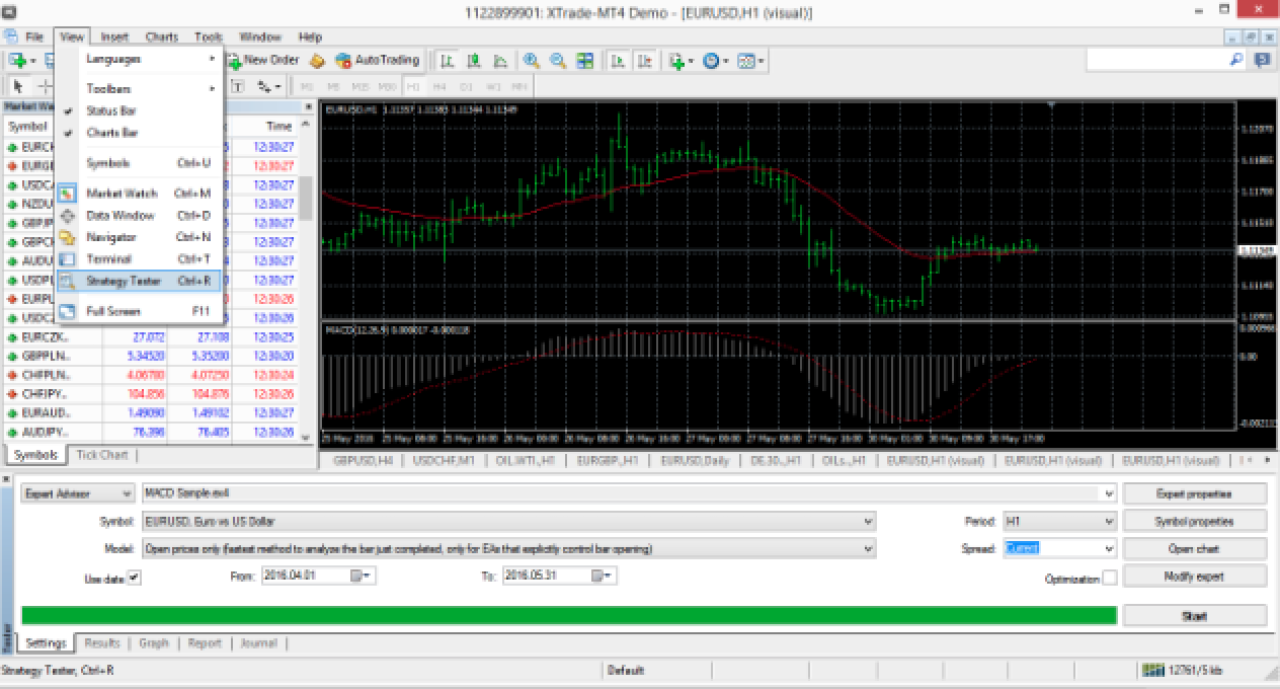
Task: Select the H4 timeframe button
Action: click(440, 86)
